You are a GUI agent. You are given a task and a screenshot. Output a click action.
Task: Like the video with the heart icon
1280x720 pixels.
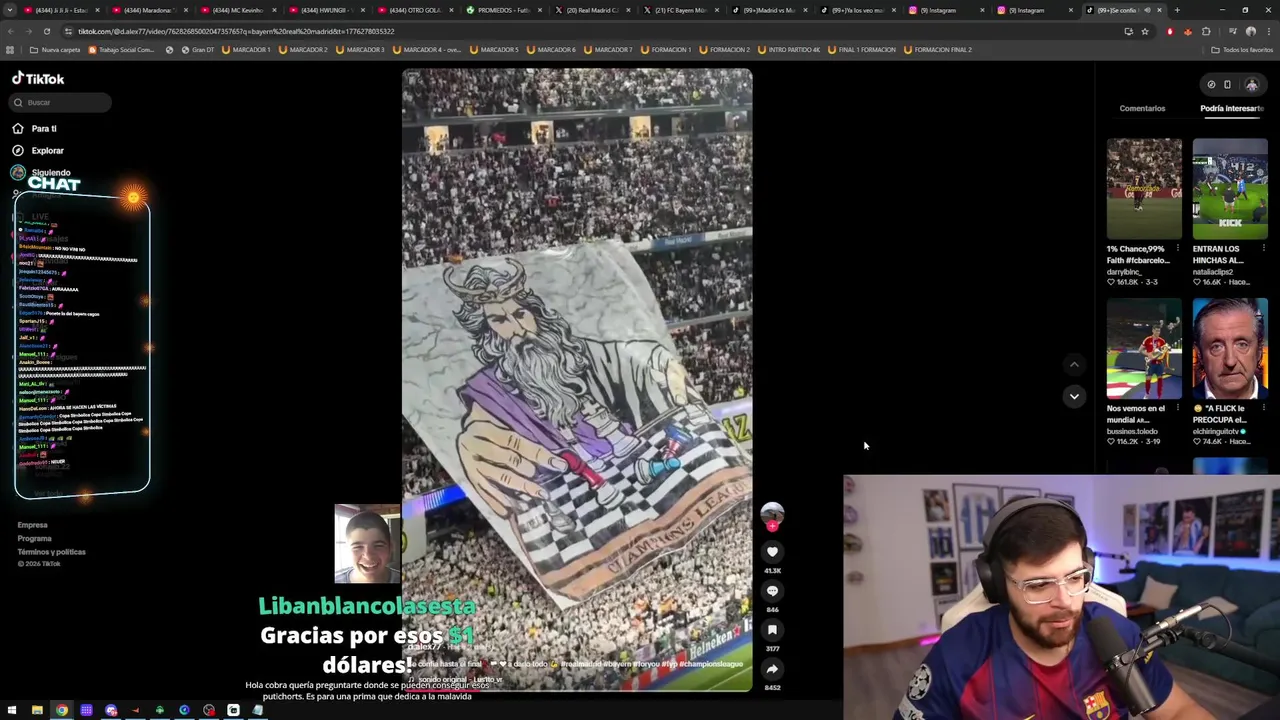click(772, 551)
